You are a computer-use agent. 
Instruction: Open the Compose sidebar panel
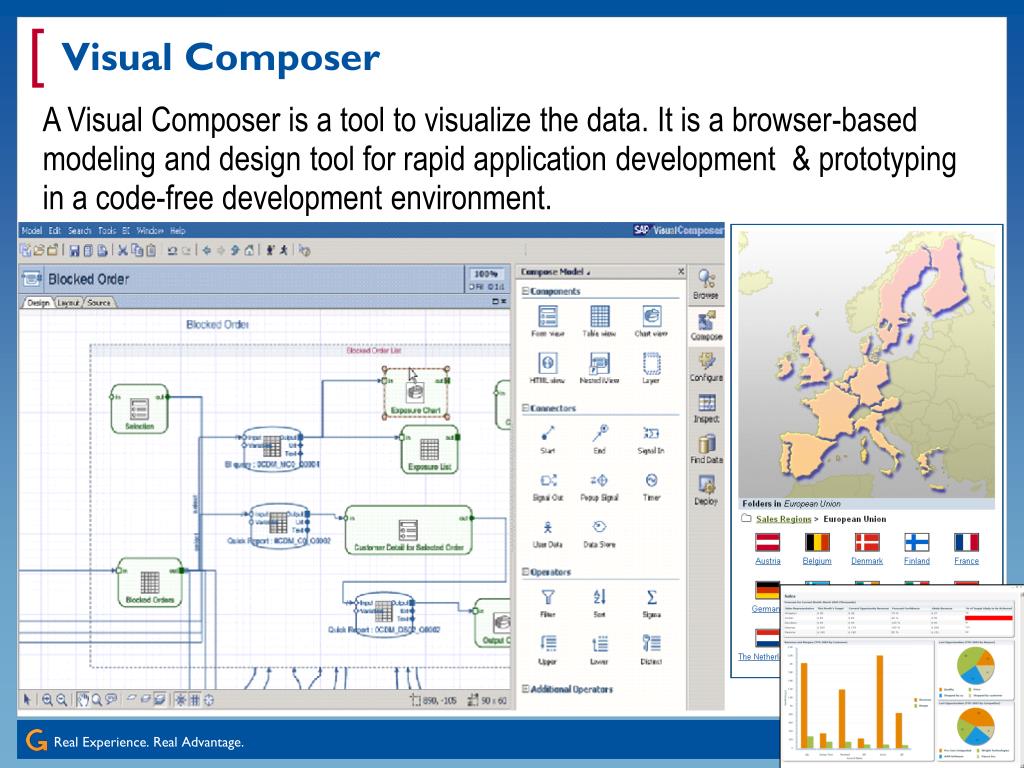point(706,326)
